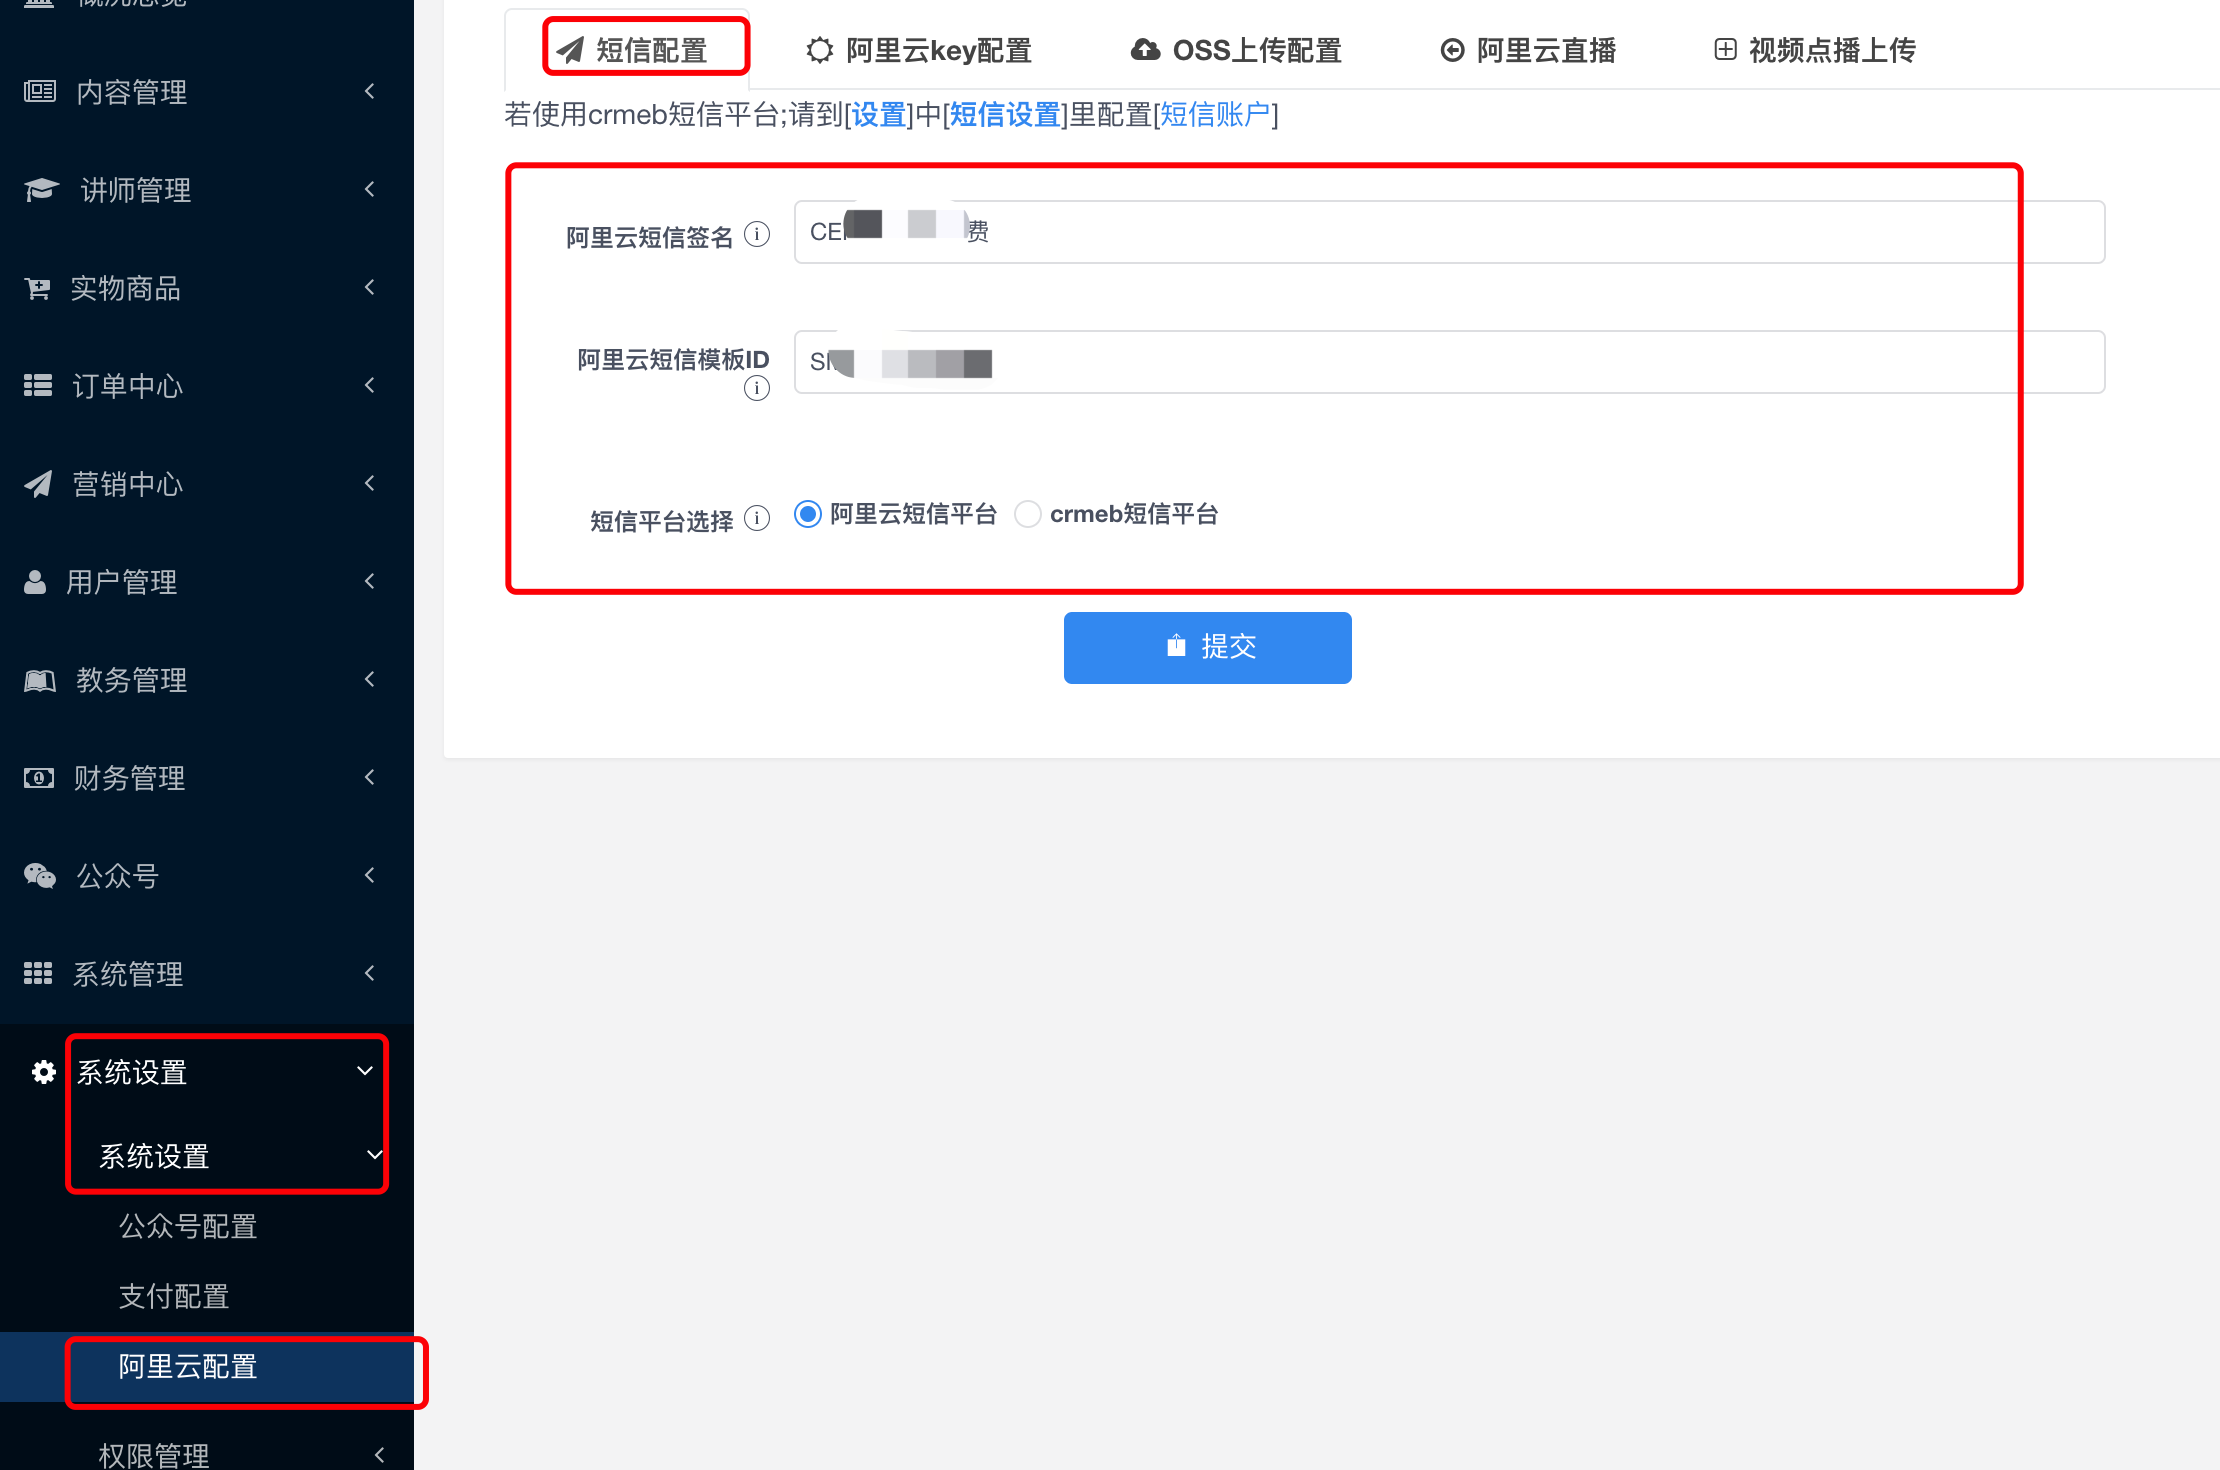Viewport: 2220px width, 1470px height.
Task: Click the 讲师管理 graduation cap icon
Action: [x=41, y=190]
